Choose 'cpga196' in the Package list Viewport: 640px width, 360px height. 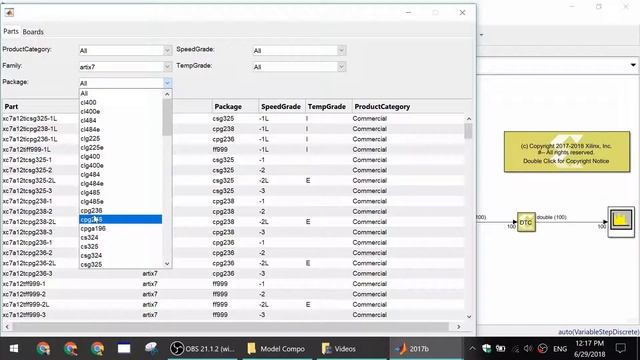(x=120, y=229)
